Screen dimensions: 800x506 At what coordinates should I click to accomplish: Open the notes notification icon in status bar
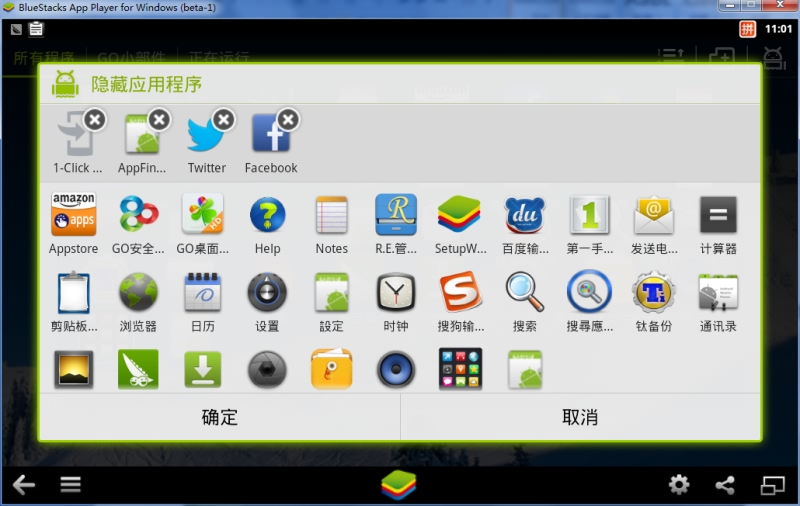(x=36, y=29)
